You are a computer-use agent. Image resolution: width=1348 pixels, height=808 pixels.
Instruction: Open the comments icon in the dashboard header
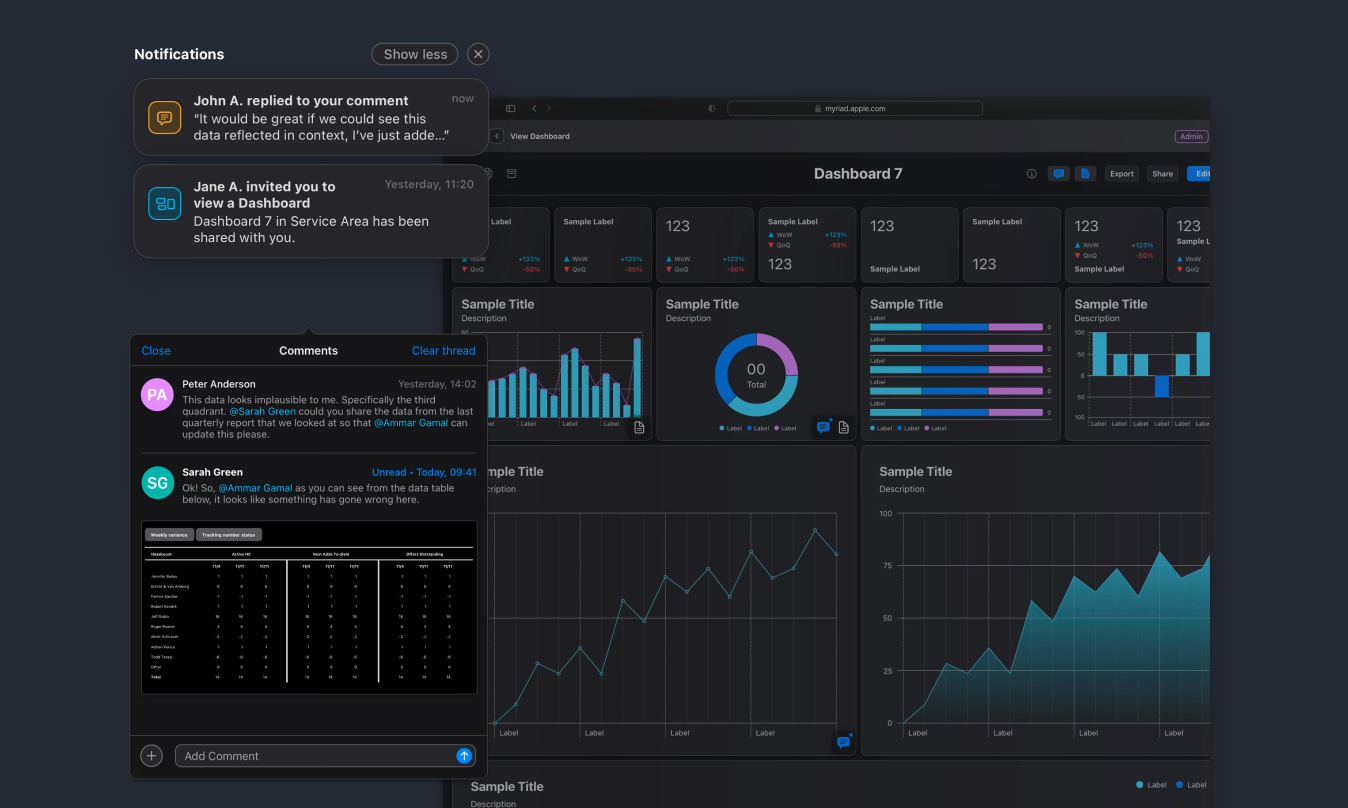point(1058,173)
